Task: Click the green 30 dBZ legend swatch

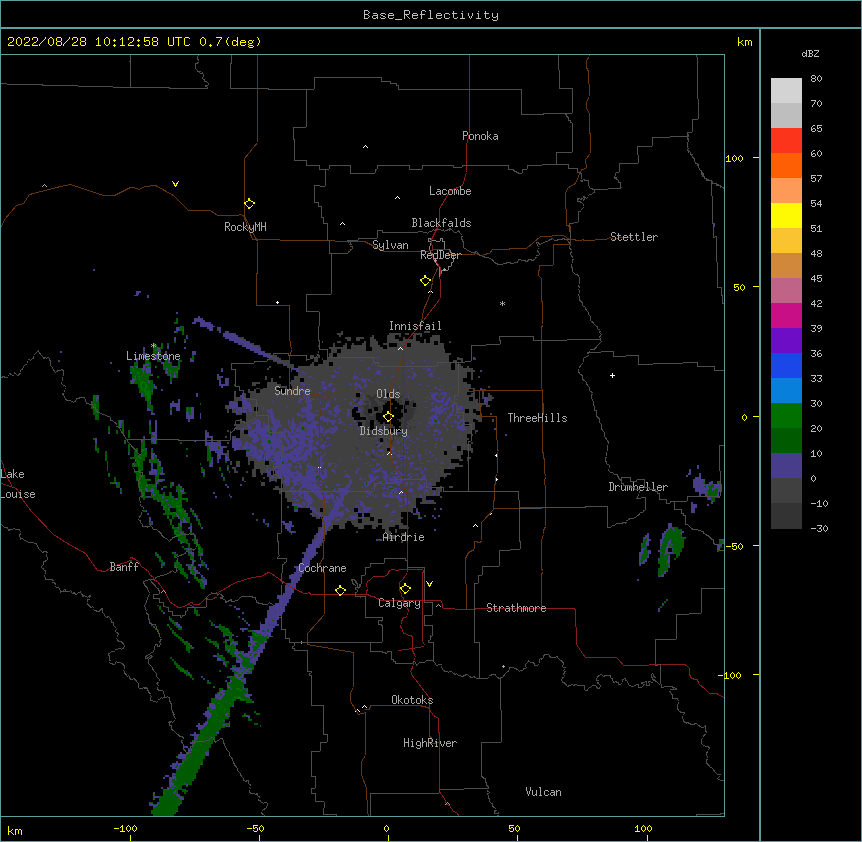Action: (786, 416)
